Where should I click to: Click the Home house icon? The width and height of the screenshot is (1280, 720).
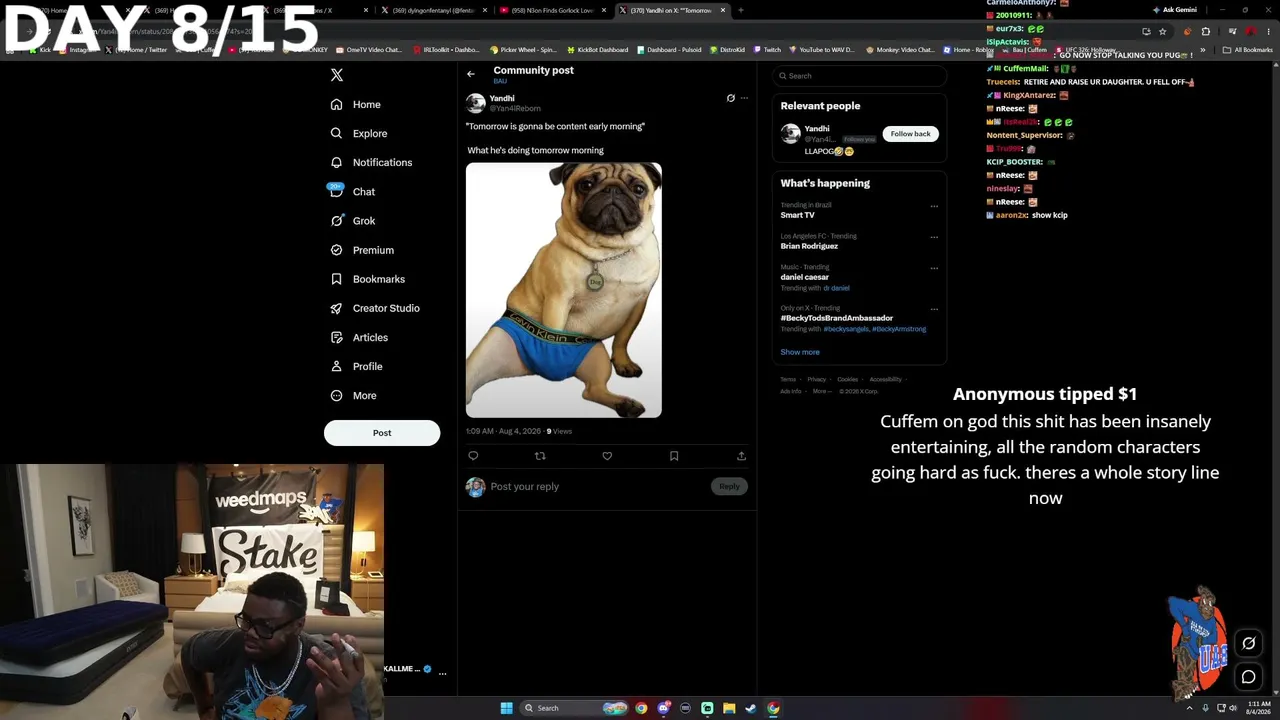tap(336, 104)
